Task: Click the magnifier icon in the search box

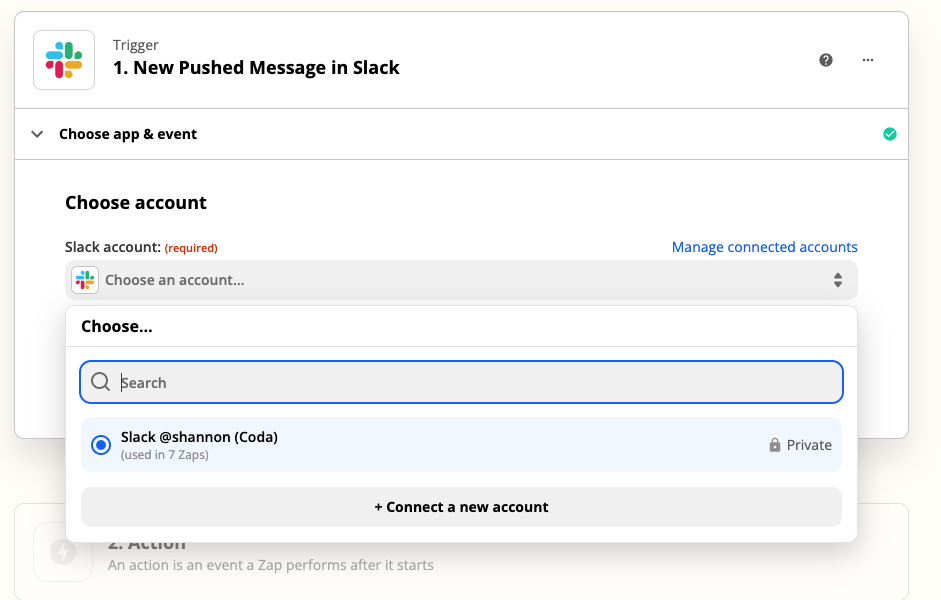Action: pyautogui.click(x=101, y=382)
